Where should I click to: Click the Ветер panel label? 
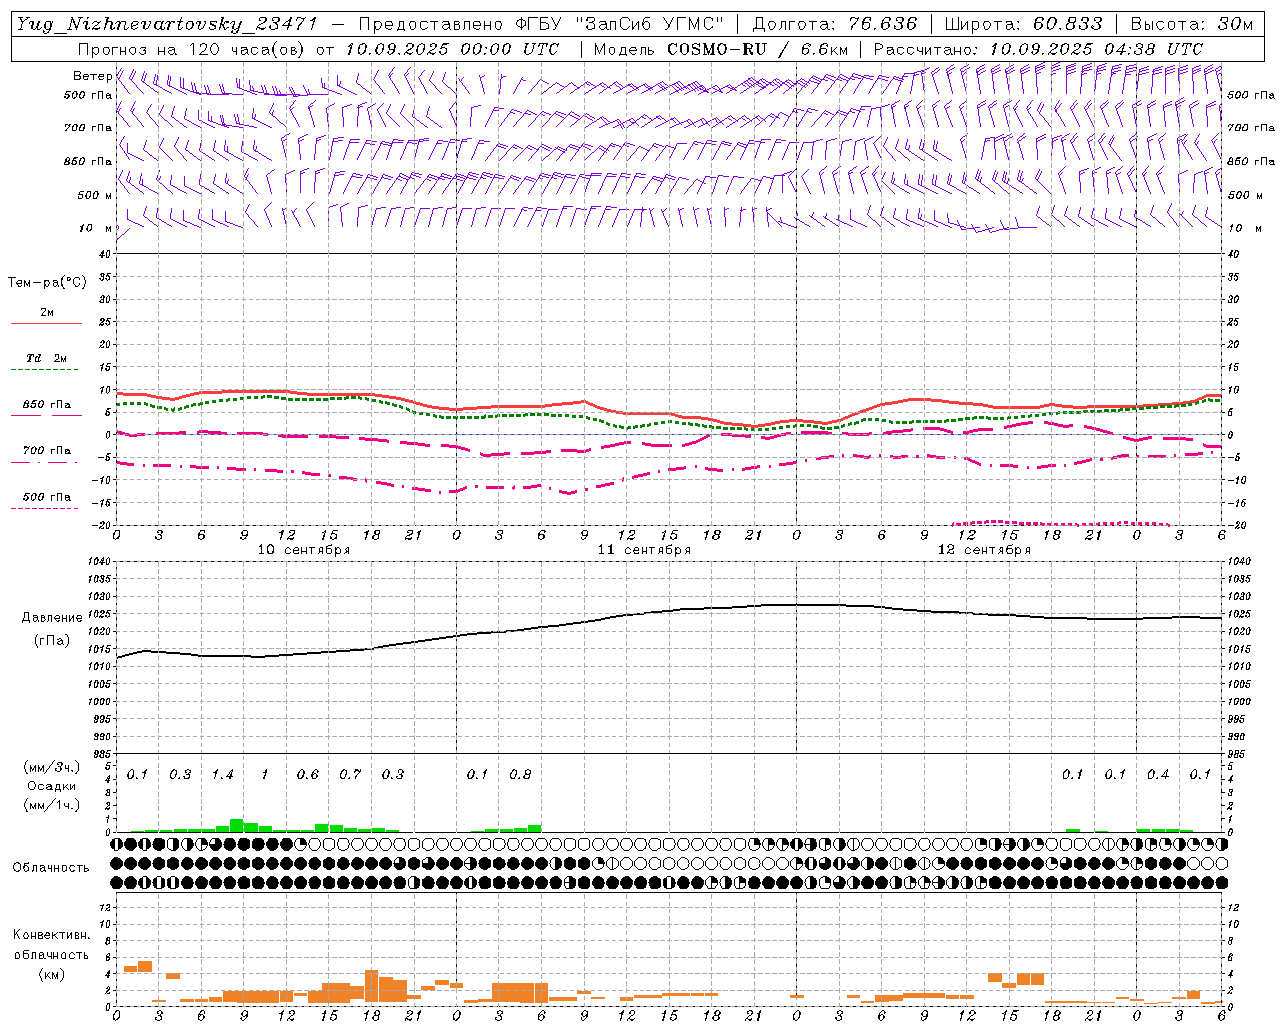93,76
